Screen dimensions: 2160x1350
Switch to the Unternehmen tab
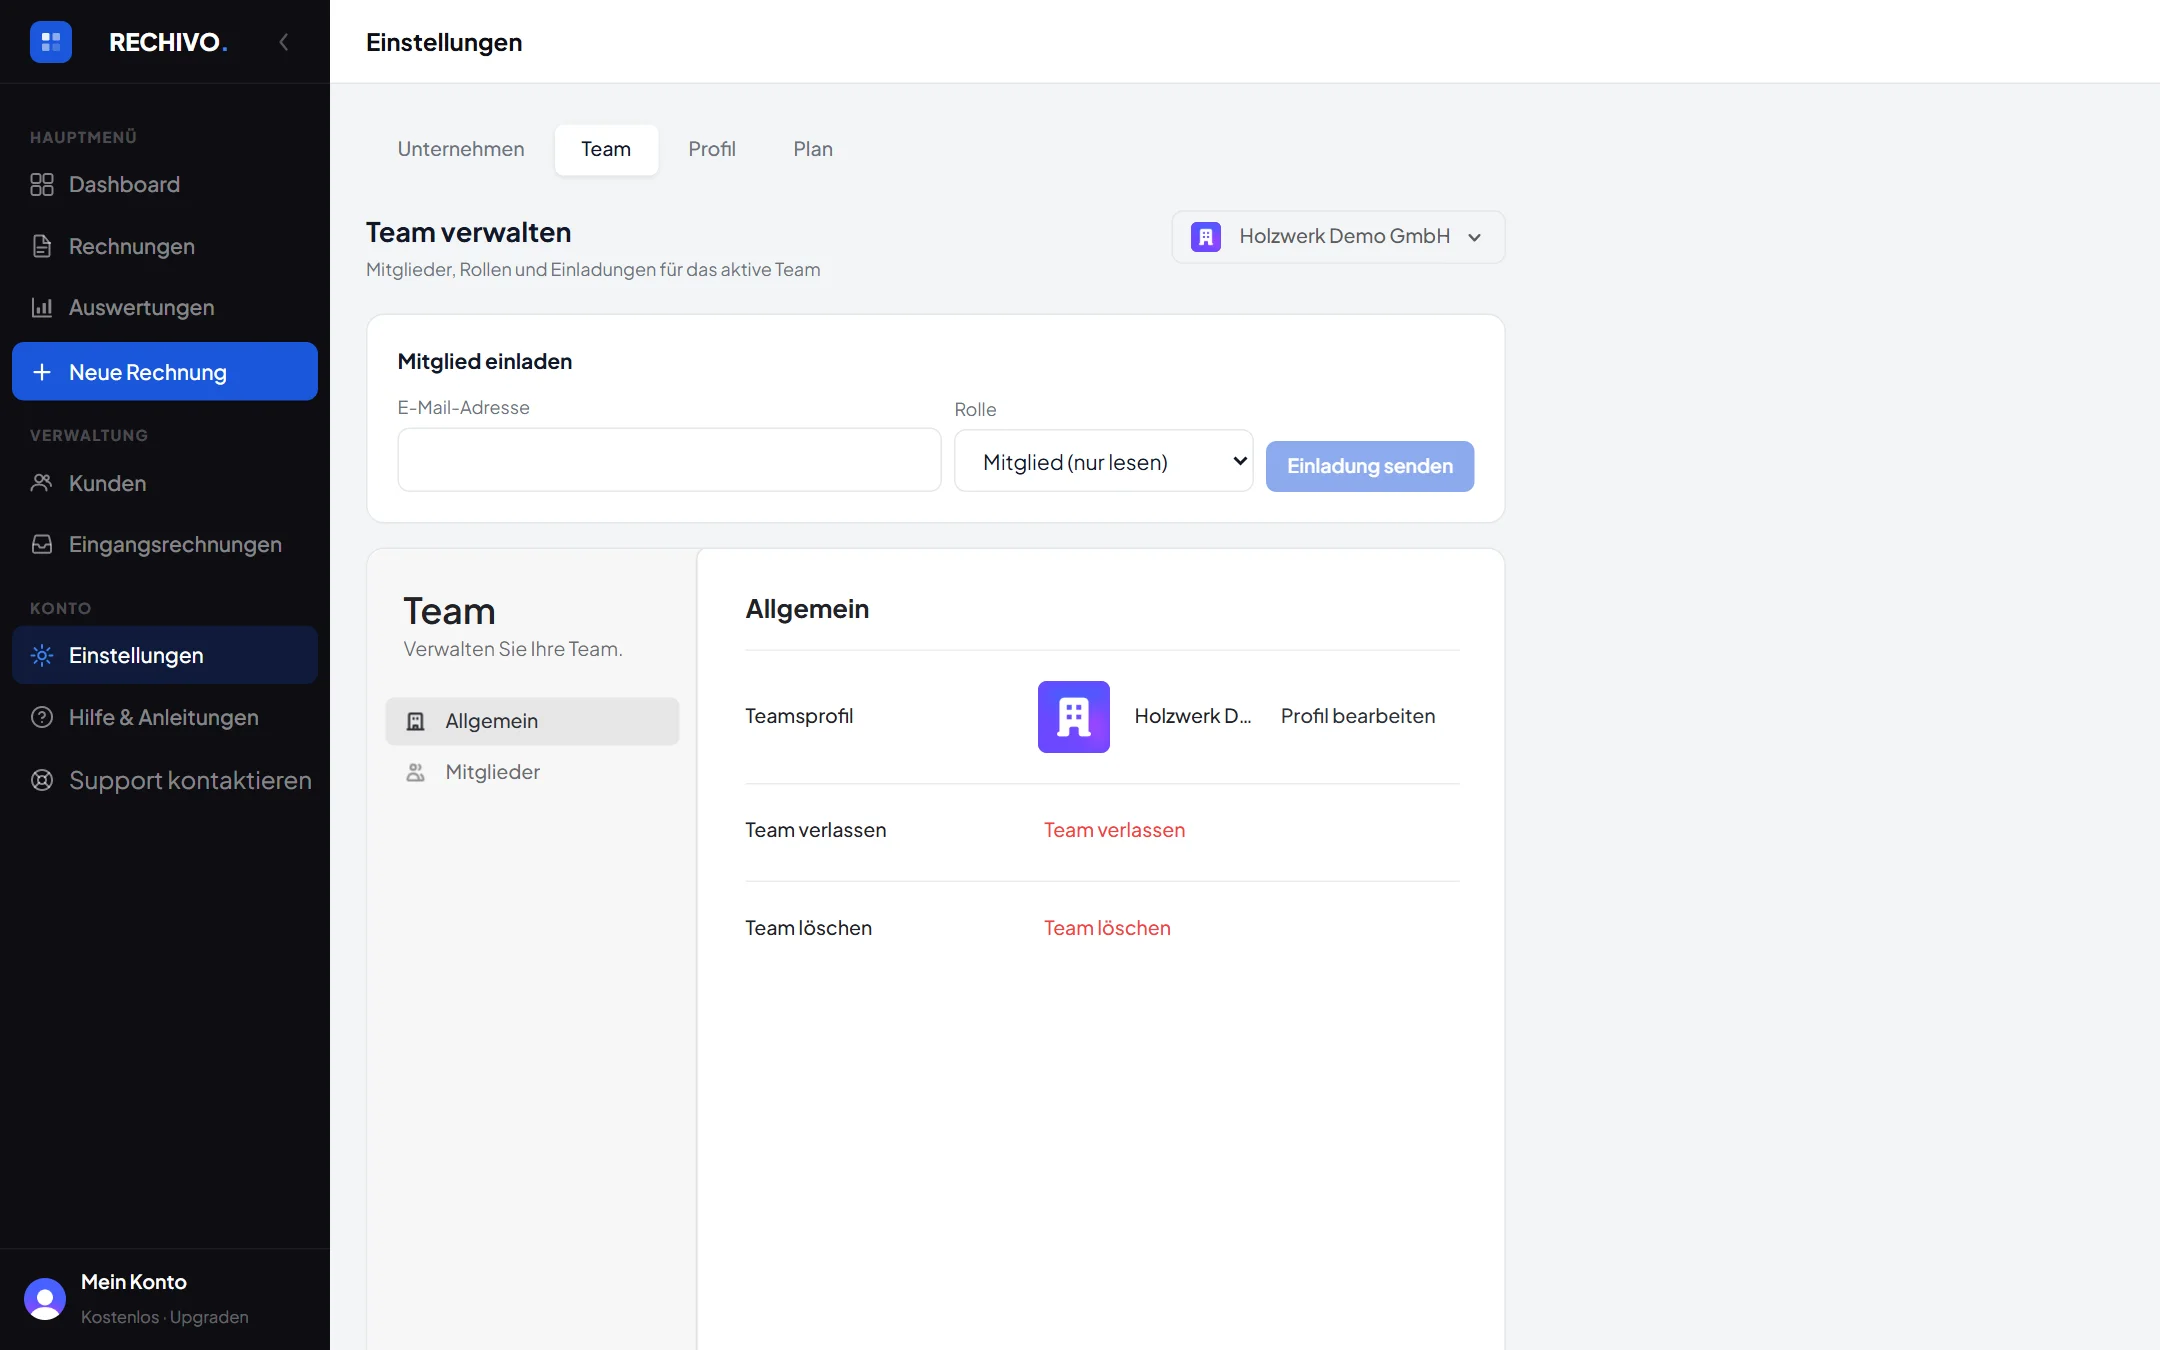pyautogui.click(x=461, y=149)
